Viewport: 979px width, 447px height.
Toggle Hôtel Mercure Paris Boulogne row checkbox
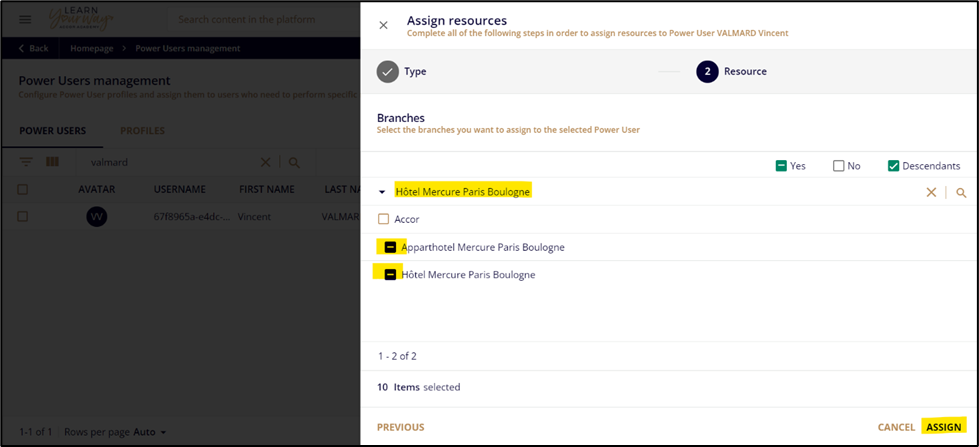[x=390, y=275]
